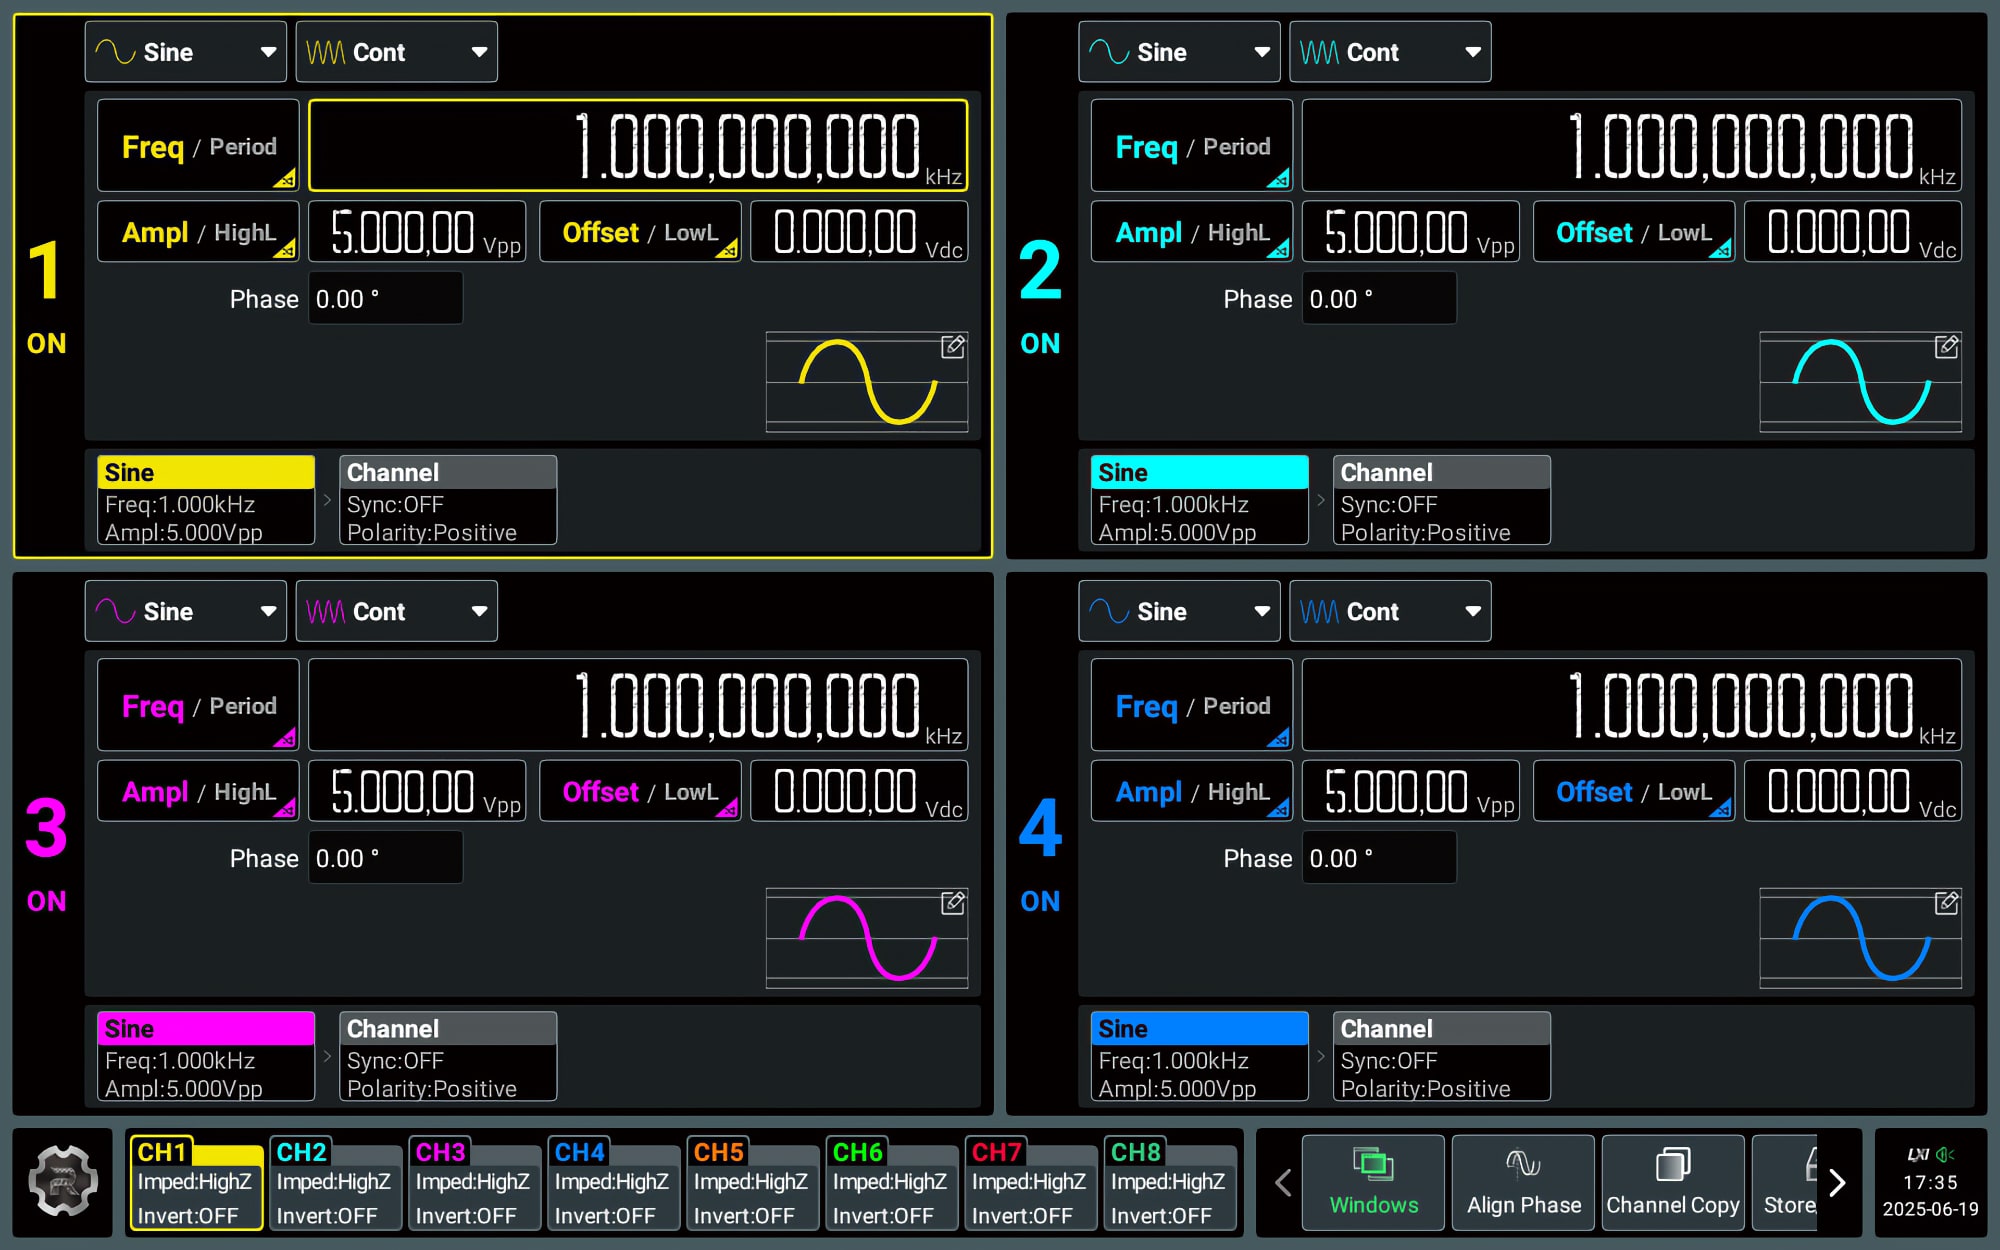The width and height of the screenshot is (2000, 1250).
Task: Switch channel 1 Freq / Period mode
Action: [x=198, y=146]
